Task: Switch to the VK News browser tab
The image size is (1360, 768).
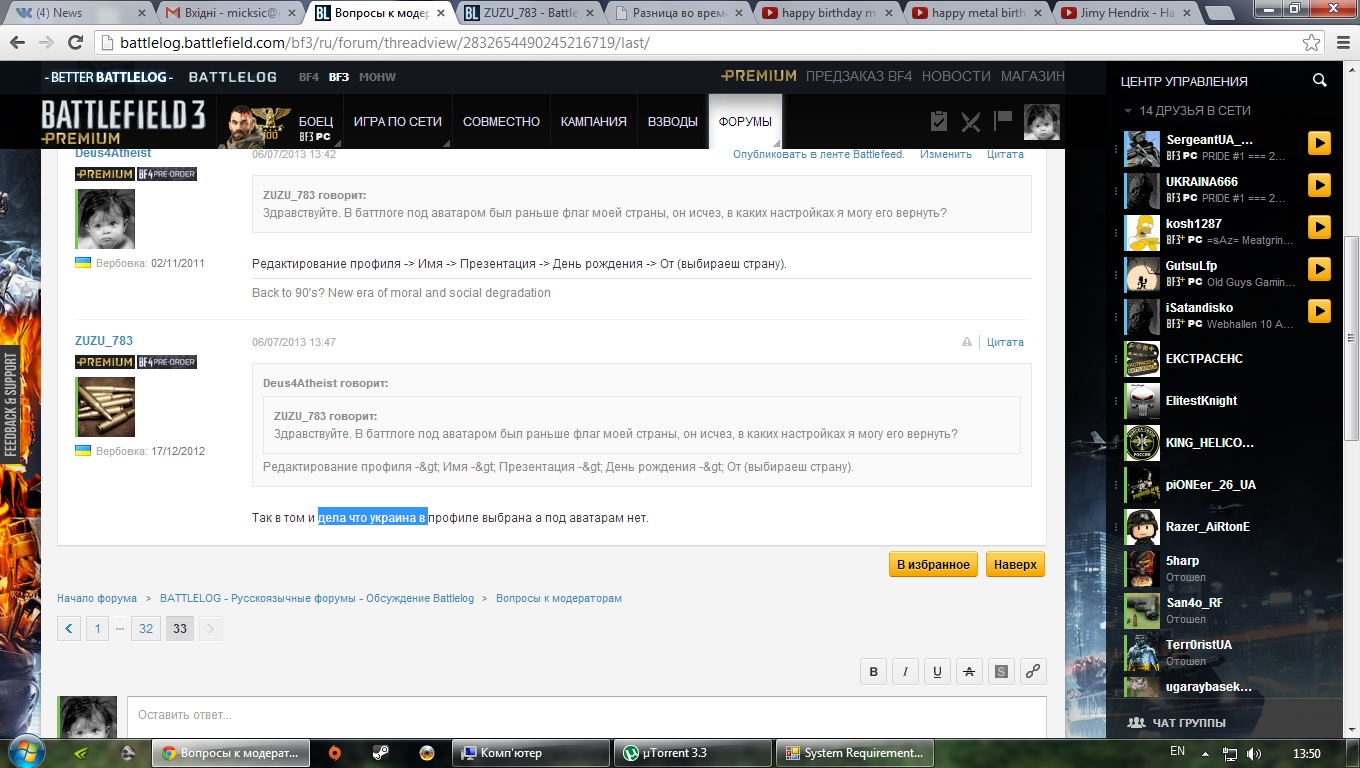Action: tap(76, 13)
